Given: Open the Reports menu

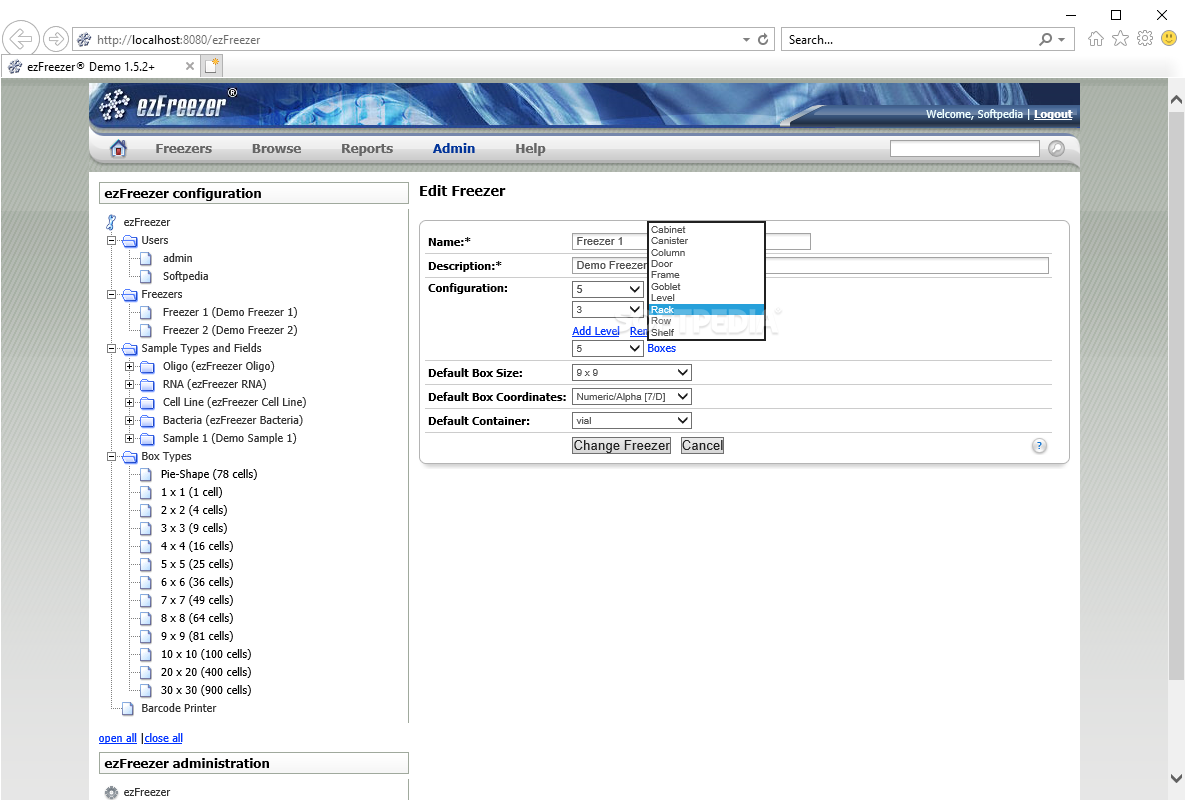Looking at the screenshot, I should (x=367, y=148).
